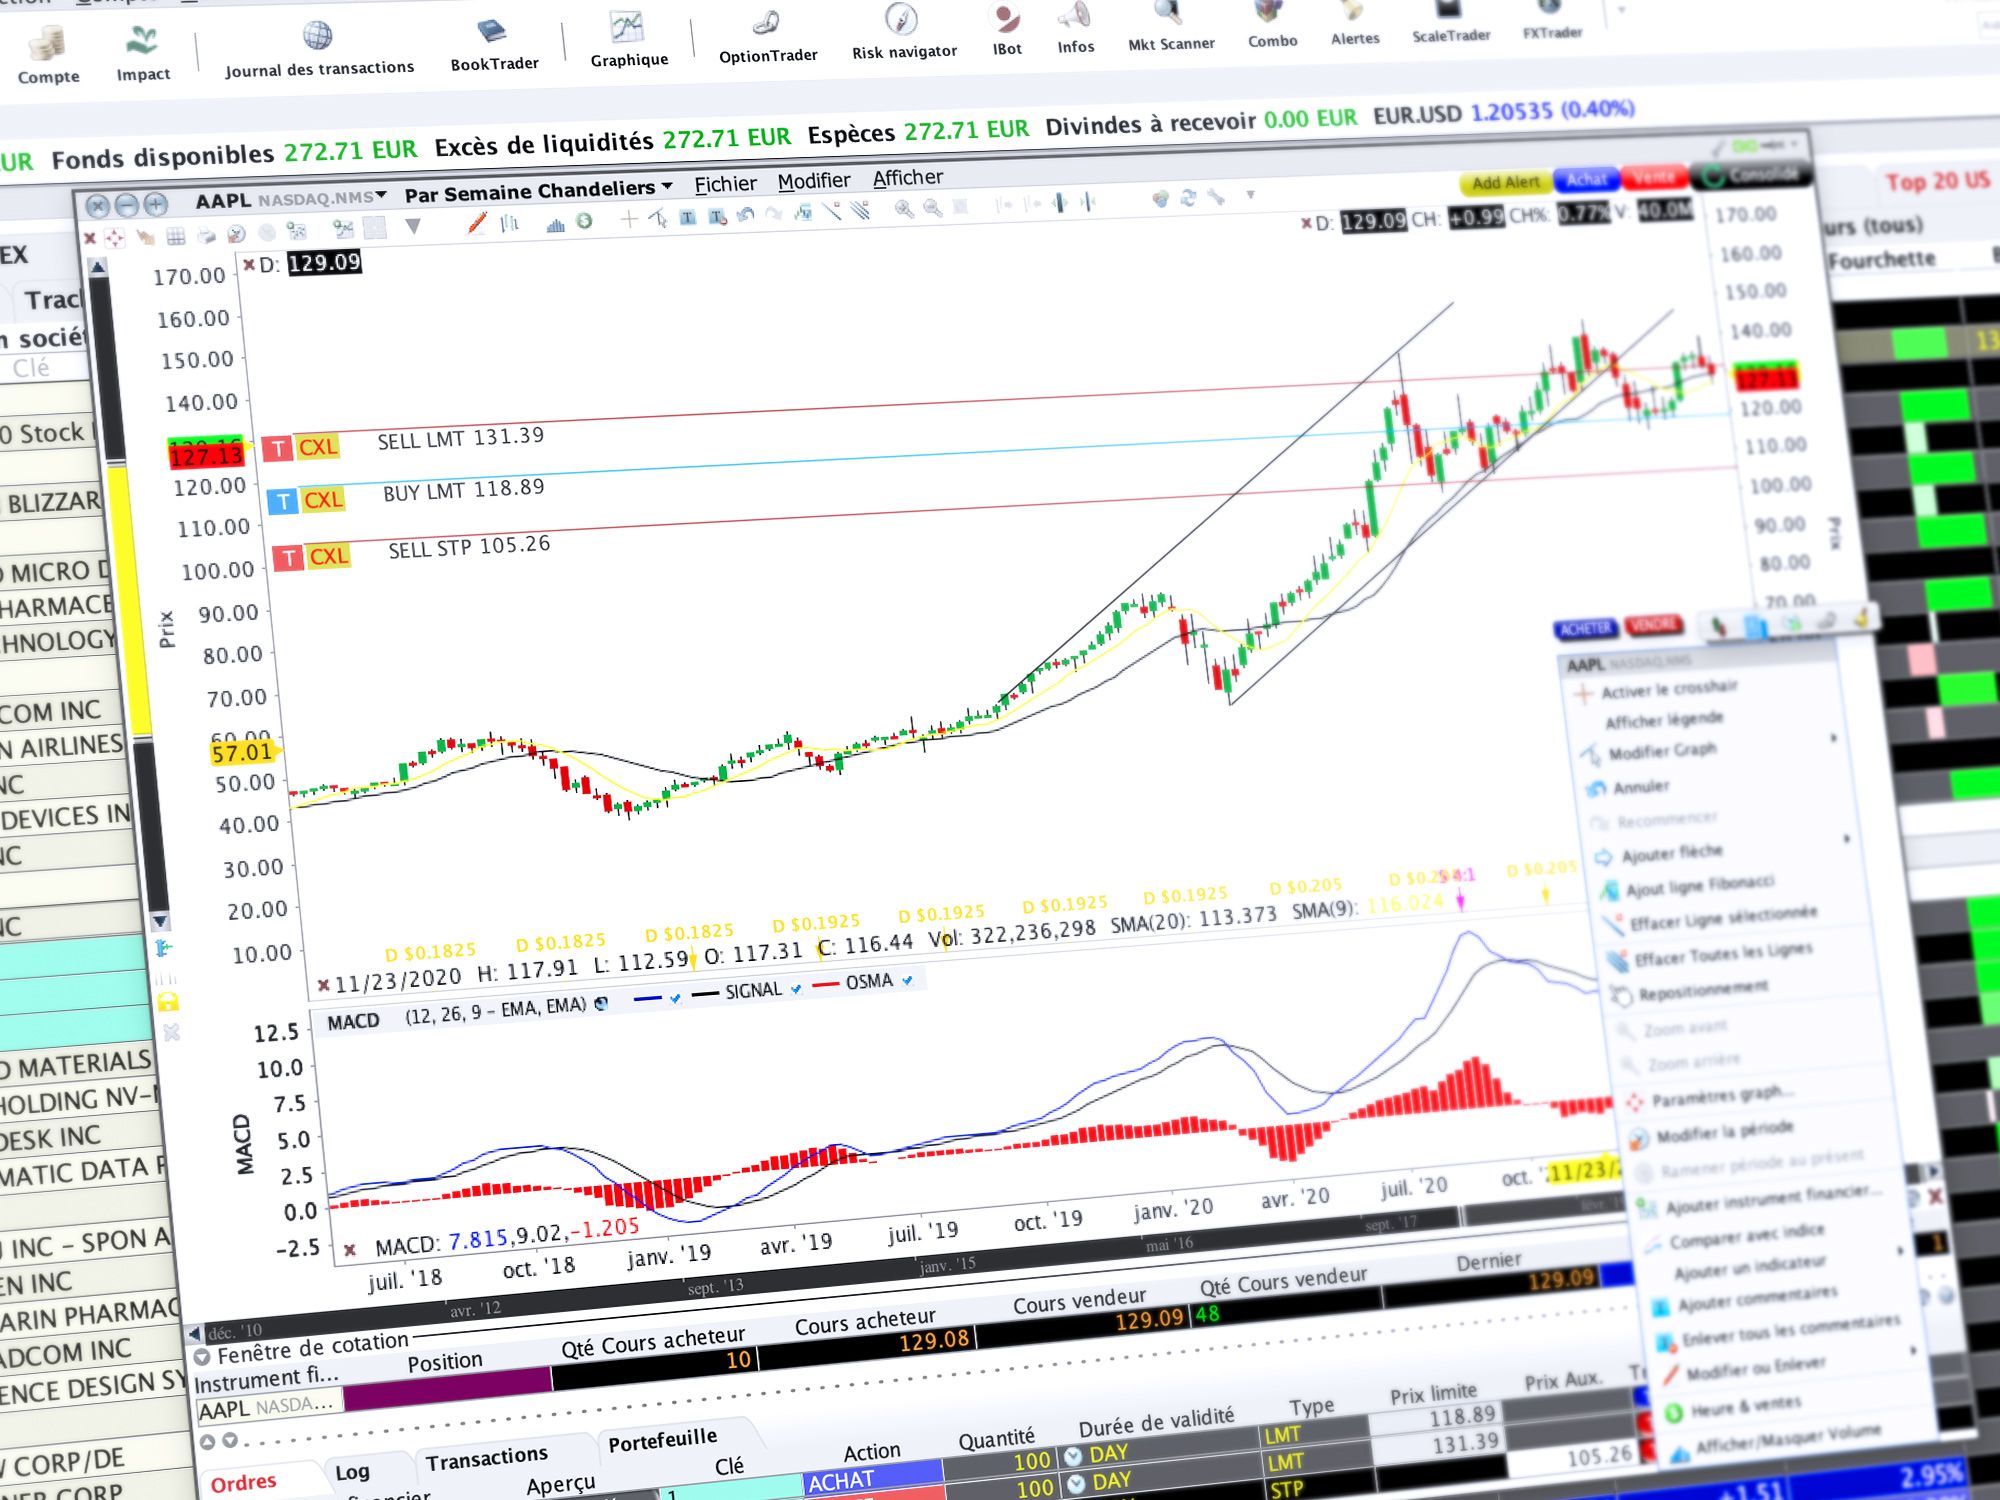Viewport: 2000px width, 1500px height.
Task: Remove the D: 129.09 price label via its x
Action: [248, 265]
